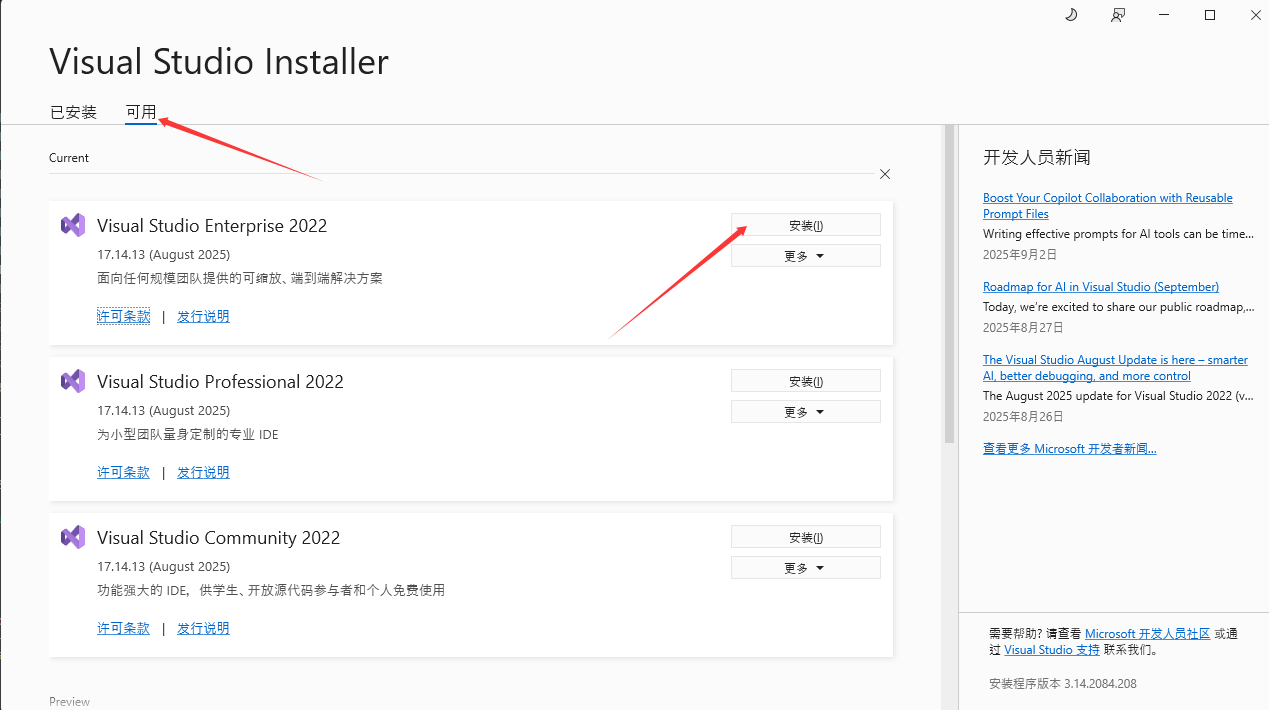This screenshot has width=1269, height=710.
Task: Click the Visual Studio Community 2022 title
Action: point(219,538)
